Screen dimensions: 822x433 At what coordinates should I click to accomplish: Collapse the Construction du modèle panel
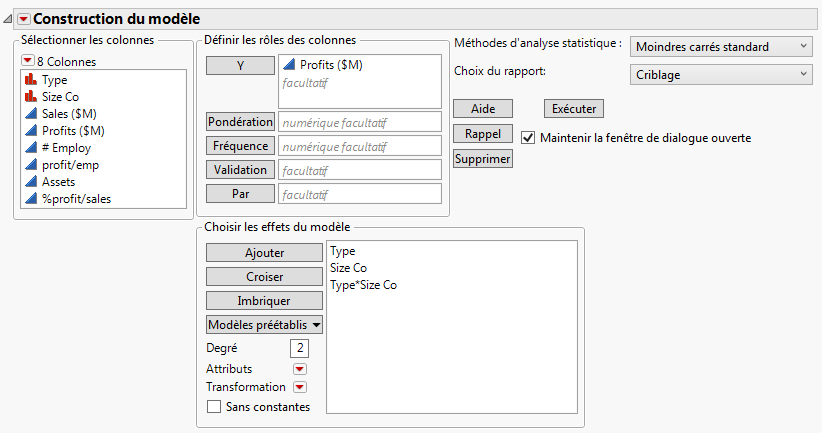(x=9, y=18)
